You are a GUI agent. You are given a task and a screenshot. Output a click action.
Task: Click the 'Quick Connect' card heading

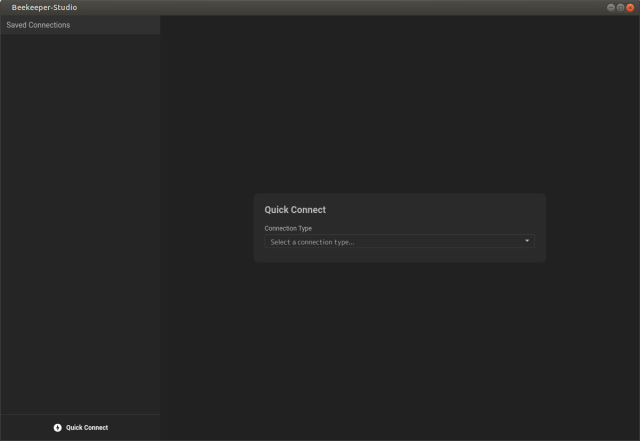pyautogui.click(x=295, y=210)
